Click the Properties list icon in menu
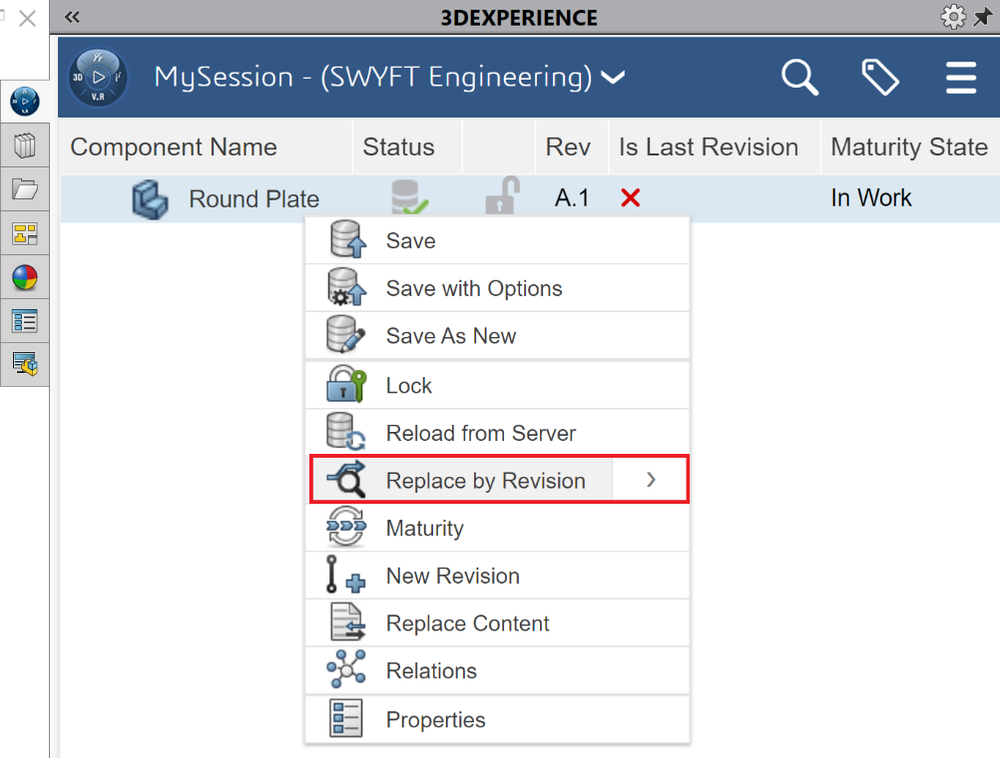 tap(346, 718)
